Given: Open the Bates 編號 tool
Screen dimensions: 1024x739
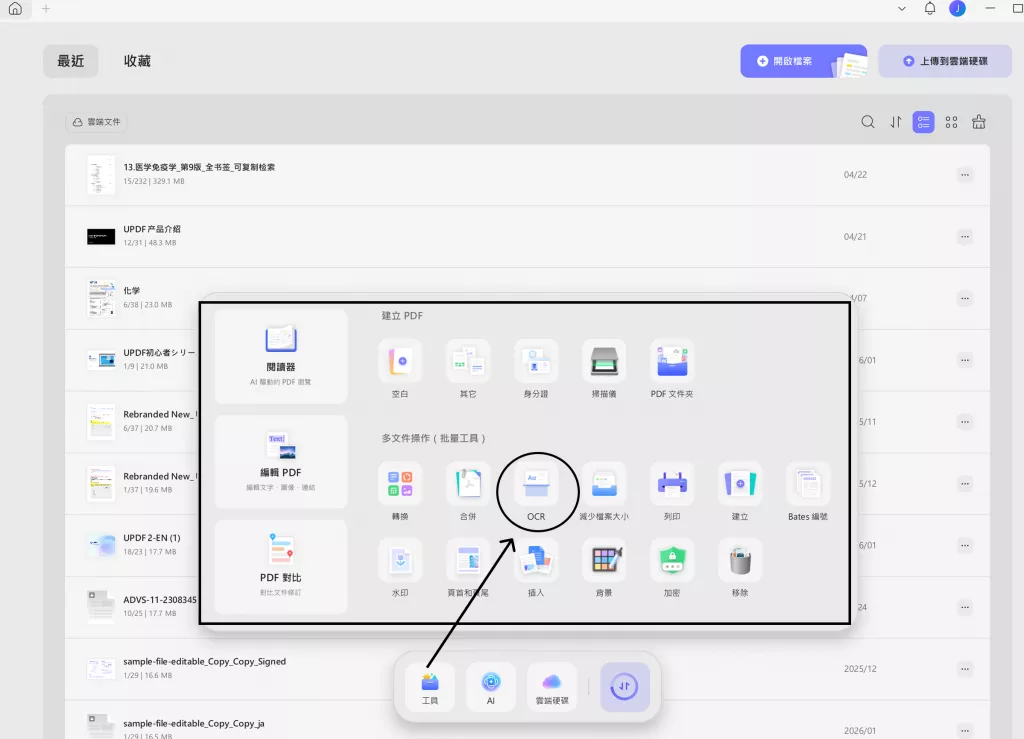Looking at the screenshot, I should point(807,484).
